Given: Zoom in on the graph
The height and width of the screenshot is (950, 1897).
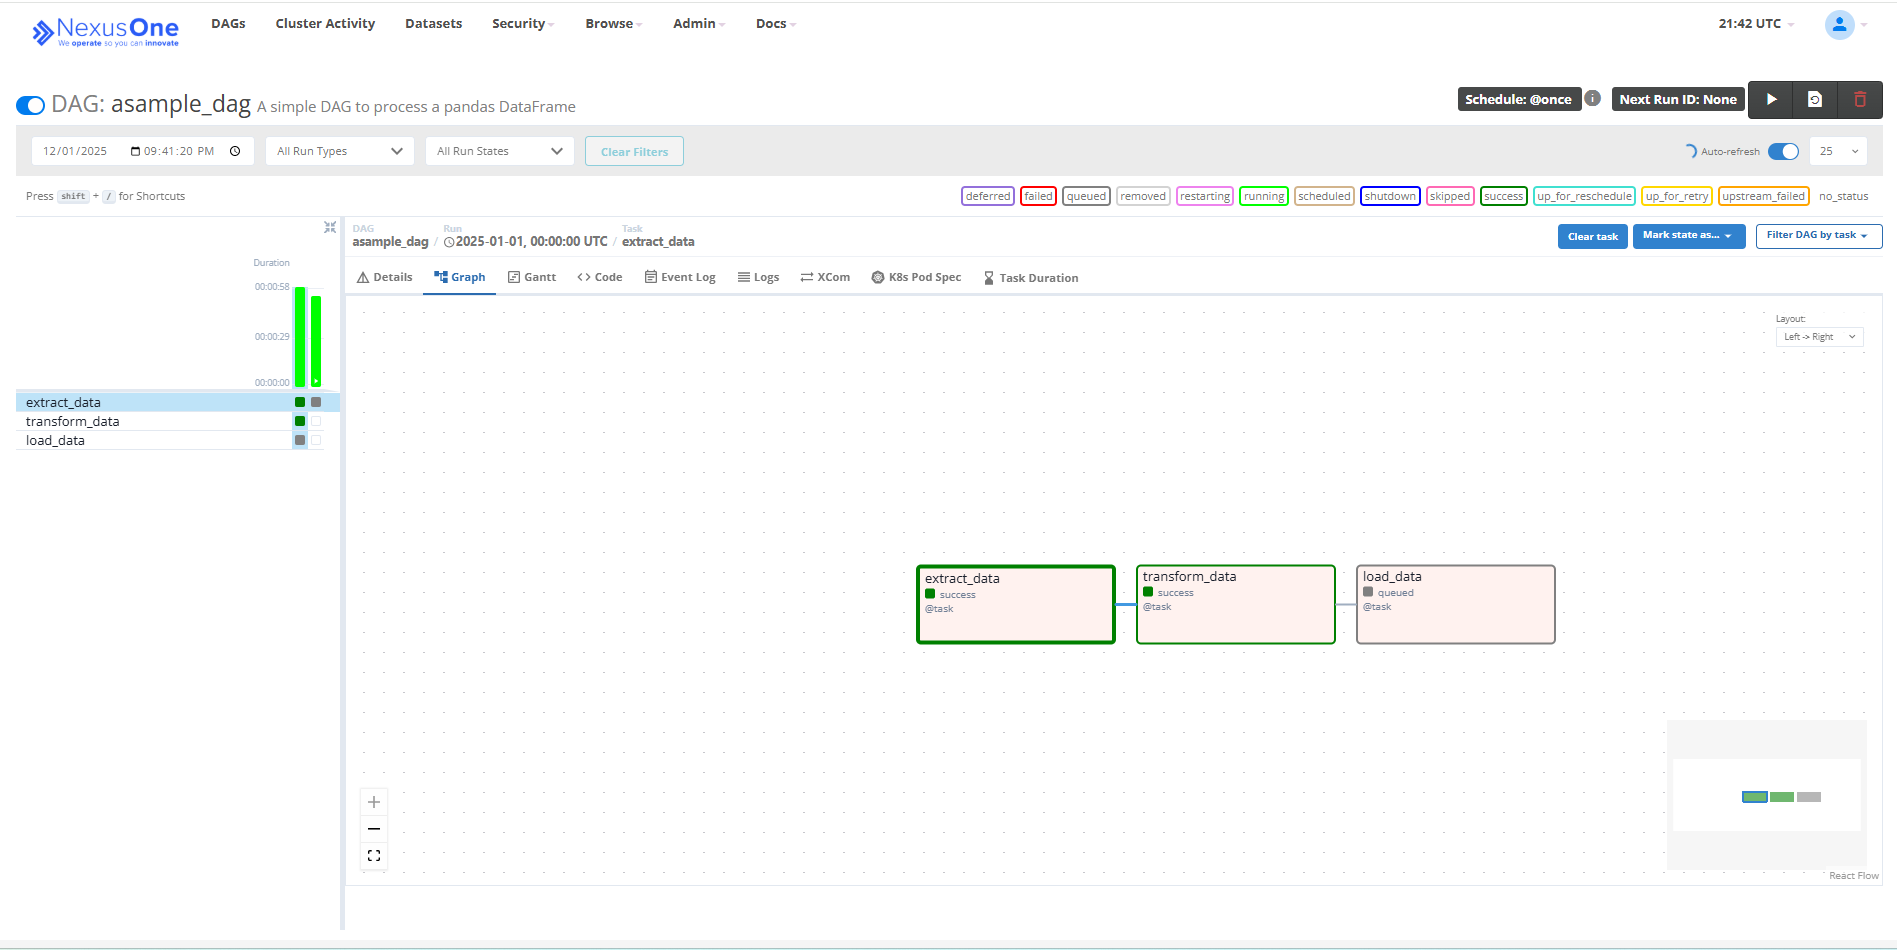Looking at the screenshot, I should 374,802.
